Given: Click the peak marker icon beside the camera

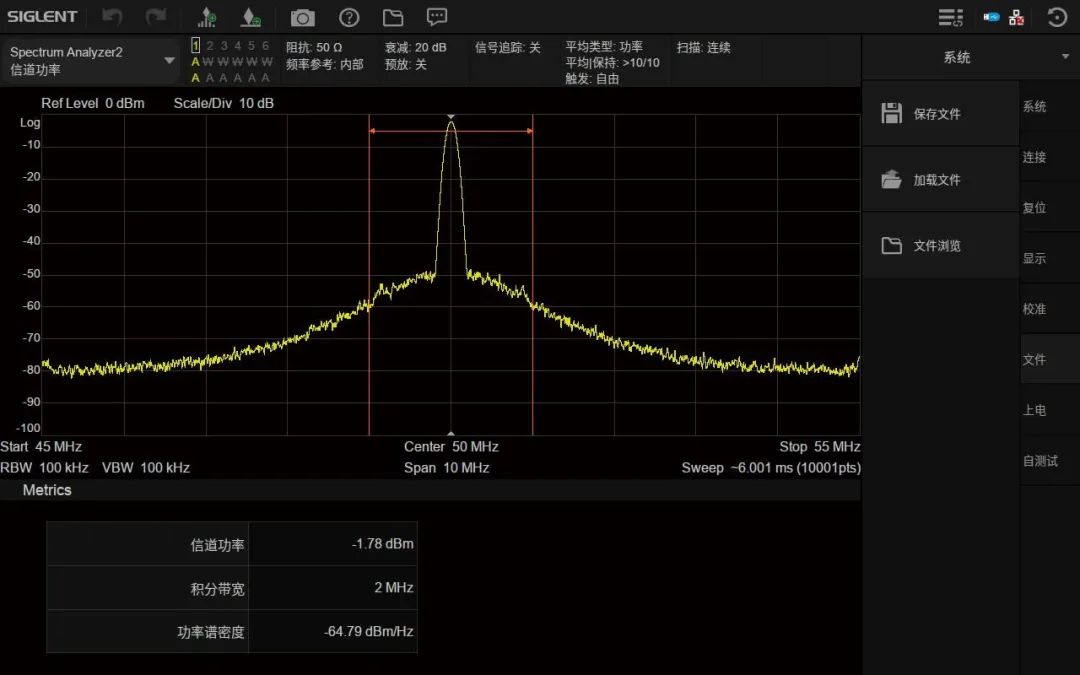Looking at the screenshot, I should [x=251, y=17].
